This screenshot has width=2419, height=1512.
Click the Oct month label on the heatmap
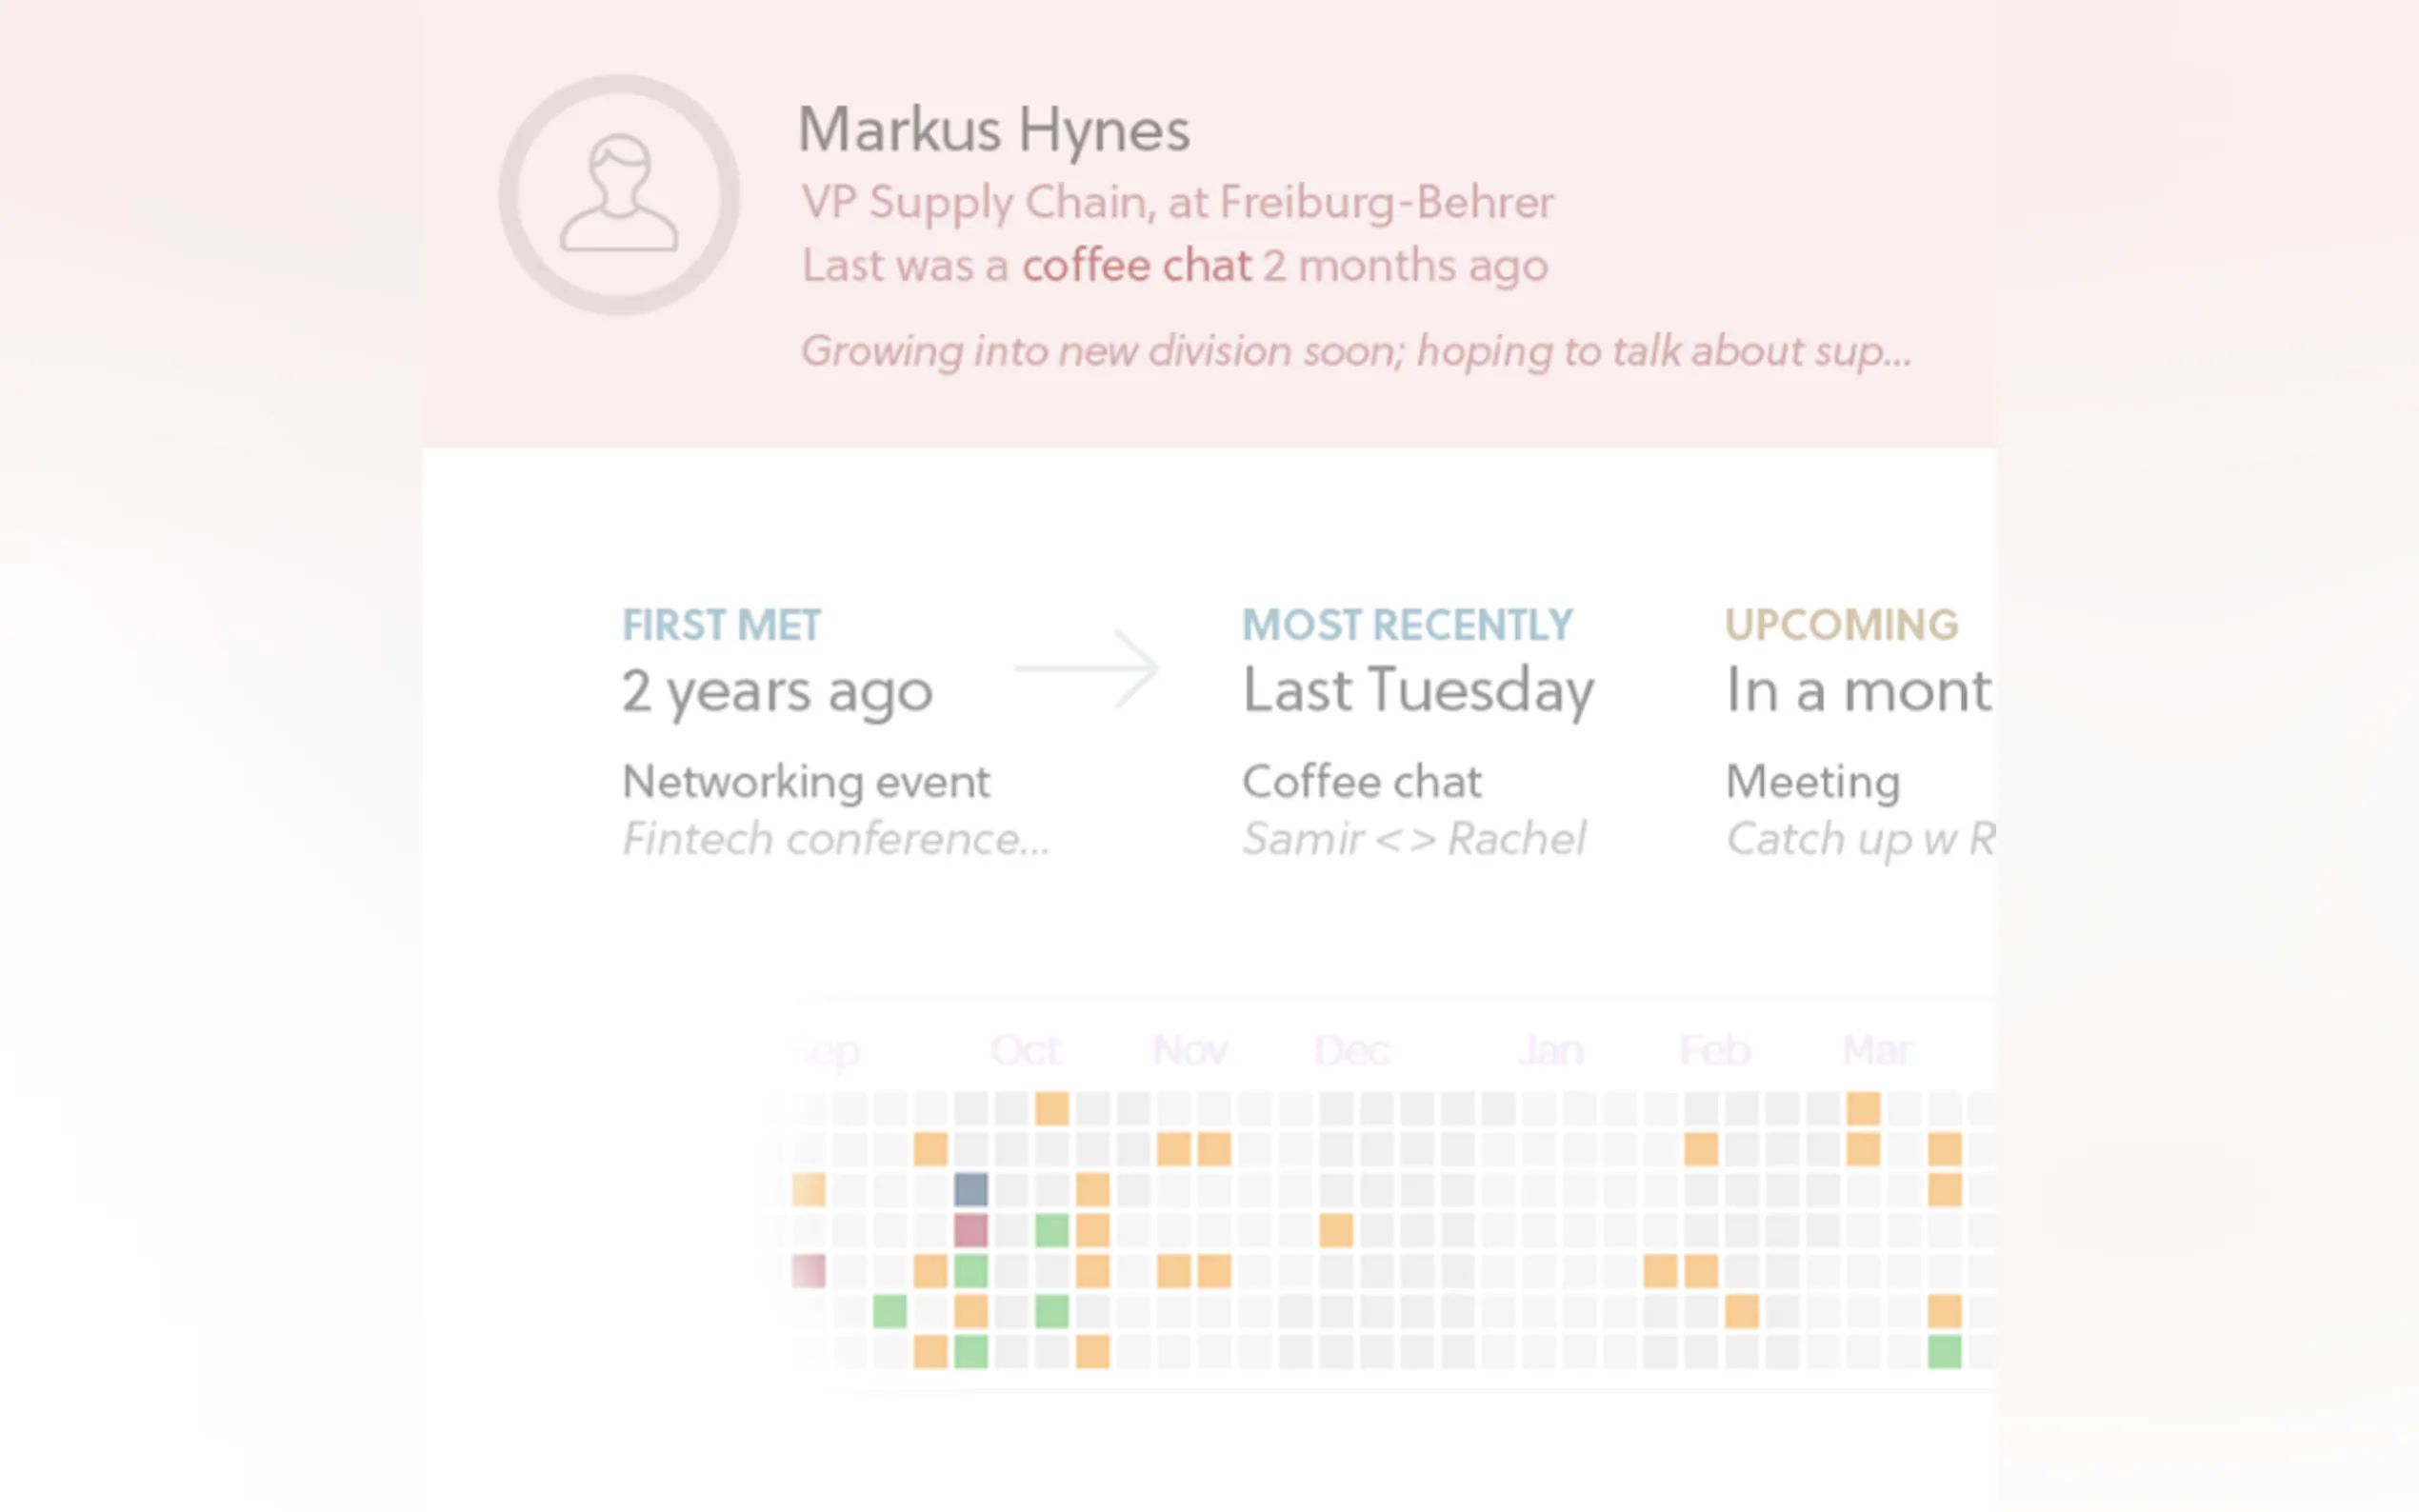pos(1025,1051)
